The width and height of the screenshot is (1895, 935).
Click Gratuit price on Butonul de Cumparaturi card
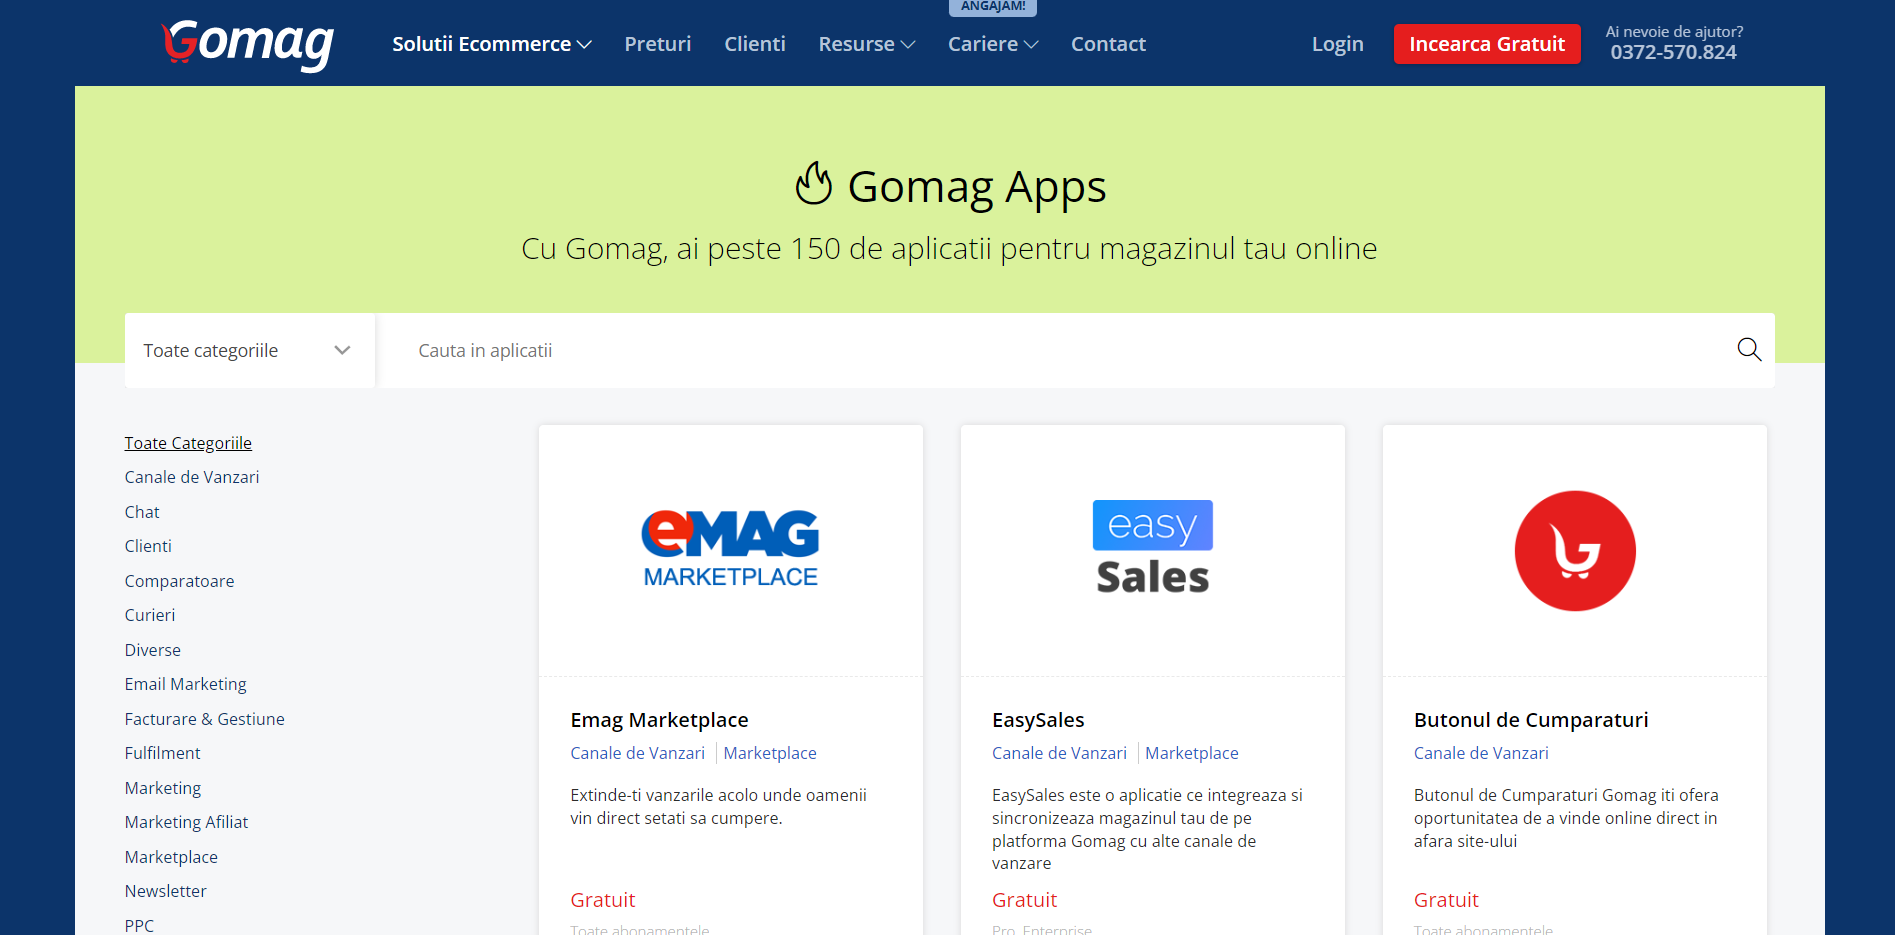click(x=1446, y=900)
